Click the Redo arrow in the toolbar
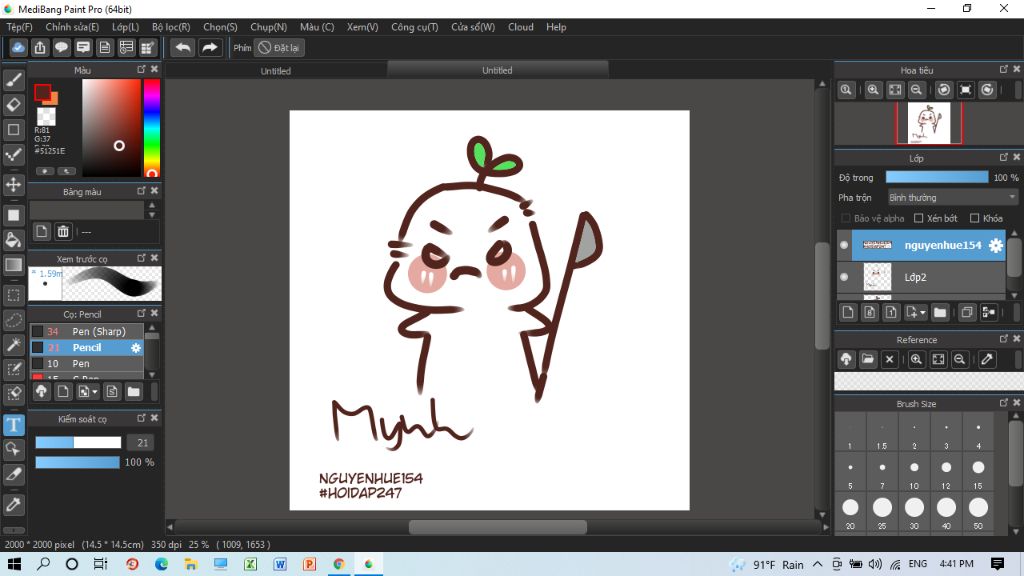 [210, 48]
